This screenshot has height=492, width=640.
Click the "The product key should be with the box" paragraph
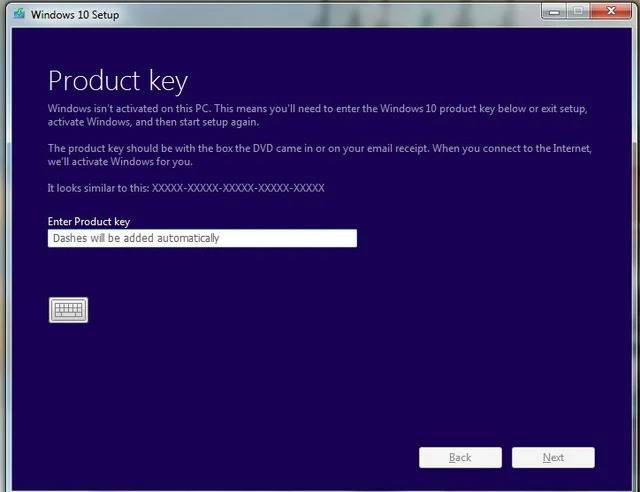pos(320,155)
